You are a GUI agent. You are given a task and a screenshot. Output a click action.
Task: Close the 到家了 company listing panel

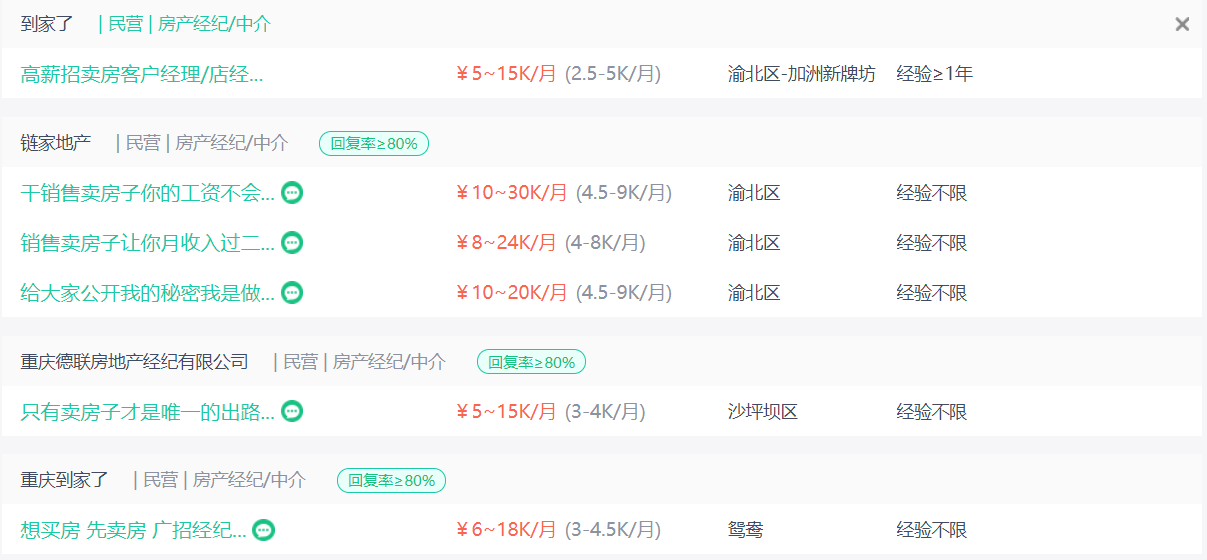[x=1182, y=24]
